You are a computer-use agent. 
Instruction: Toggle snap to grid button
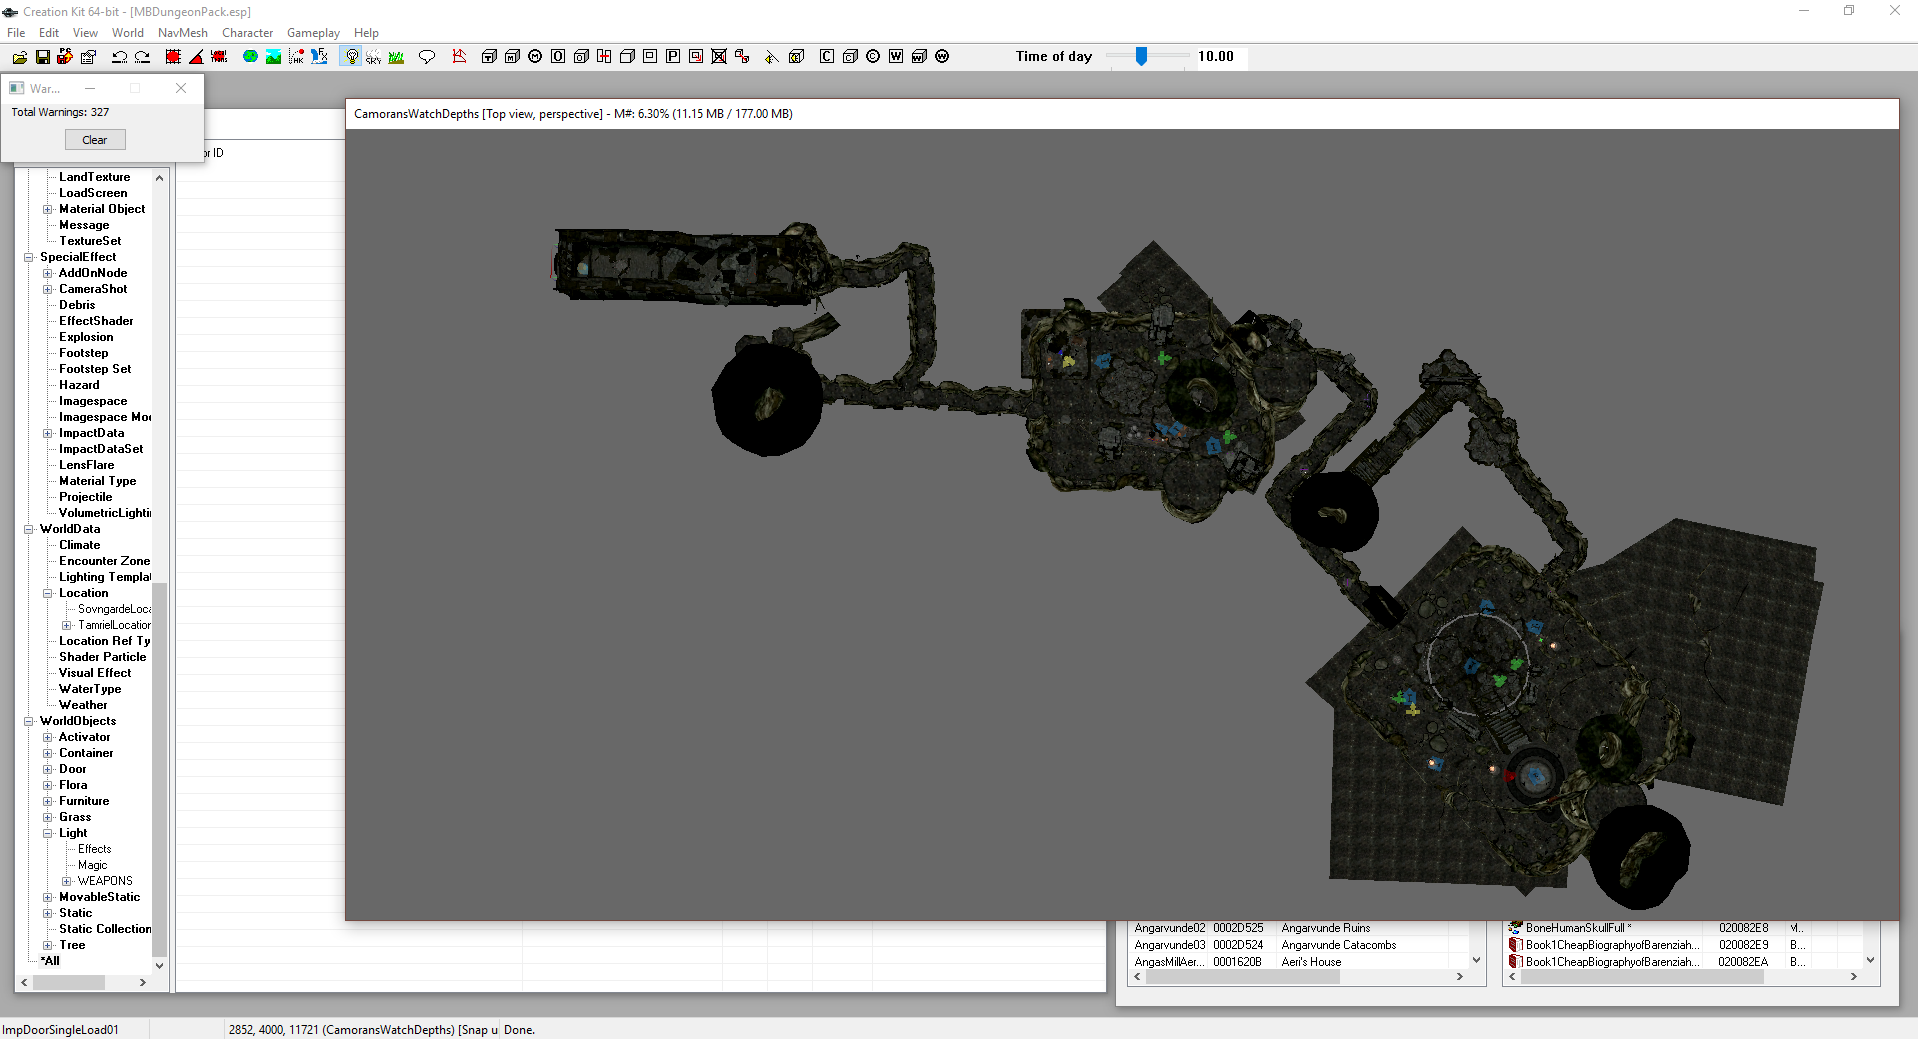[173, 57]
